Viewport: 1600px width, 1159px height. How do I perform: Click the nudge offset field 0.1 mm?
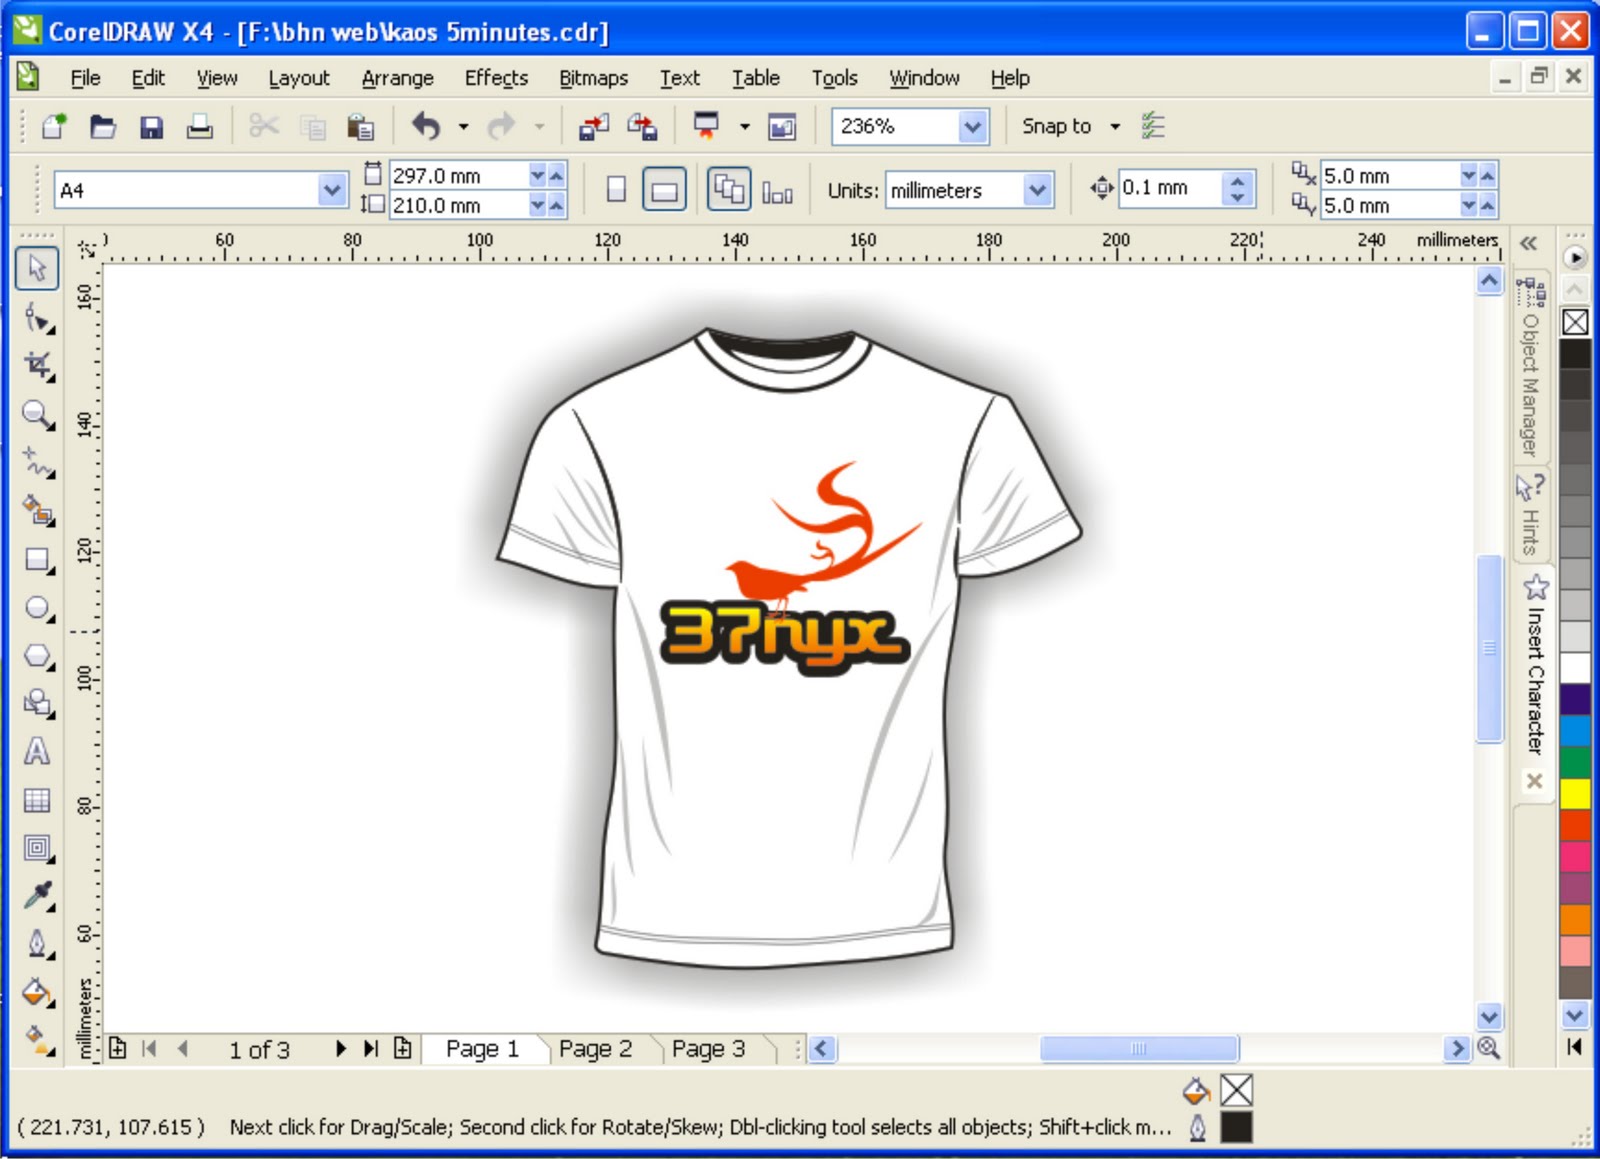(1169, 188)
